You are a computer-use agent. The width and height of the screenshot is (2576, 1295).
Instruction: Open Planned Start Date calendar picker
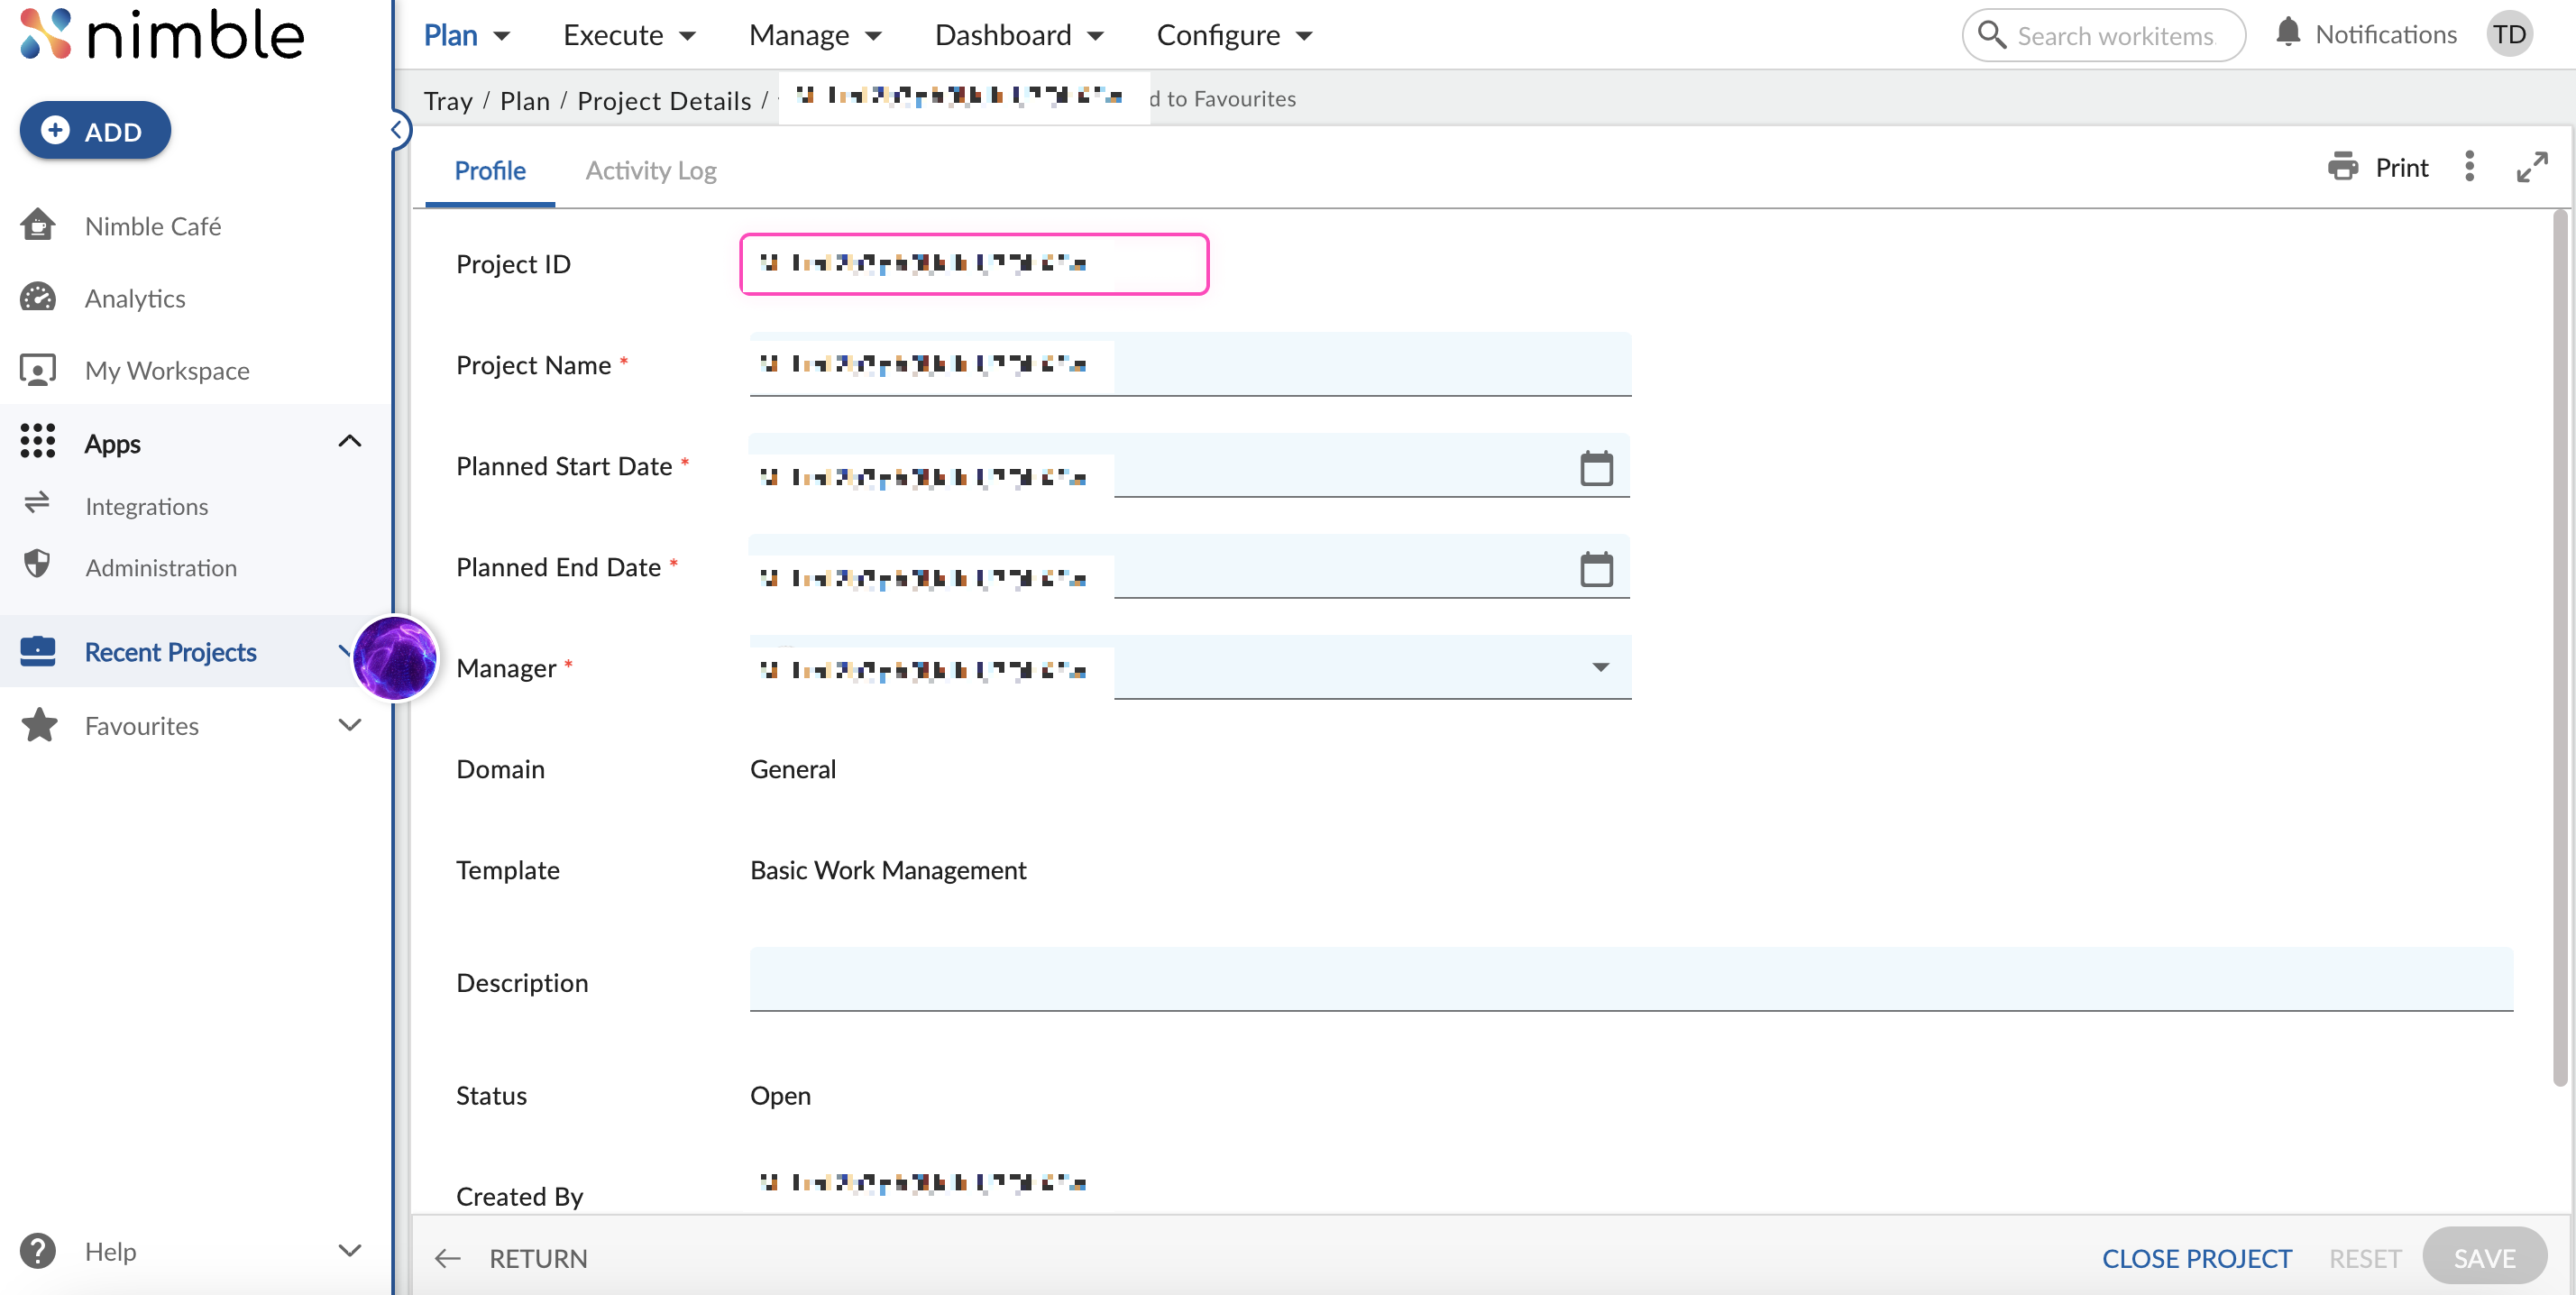click(x=1596, y=468)
